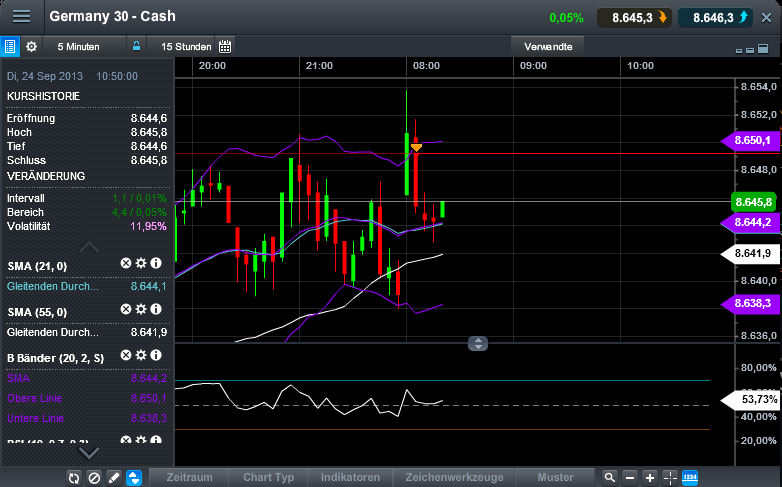The width and height of the screenshot is (782, 487).
Task: Zoom in with the plus button
Action: tap(650, 478)
